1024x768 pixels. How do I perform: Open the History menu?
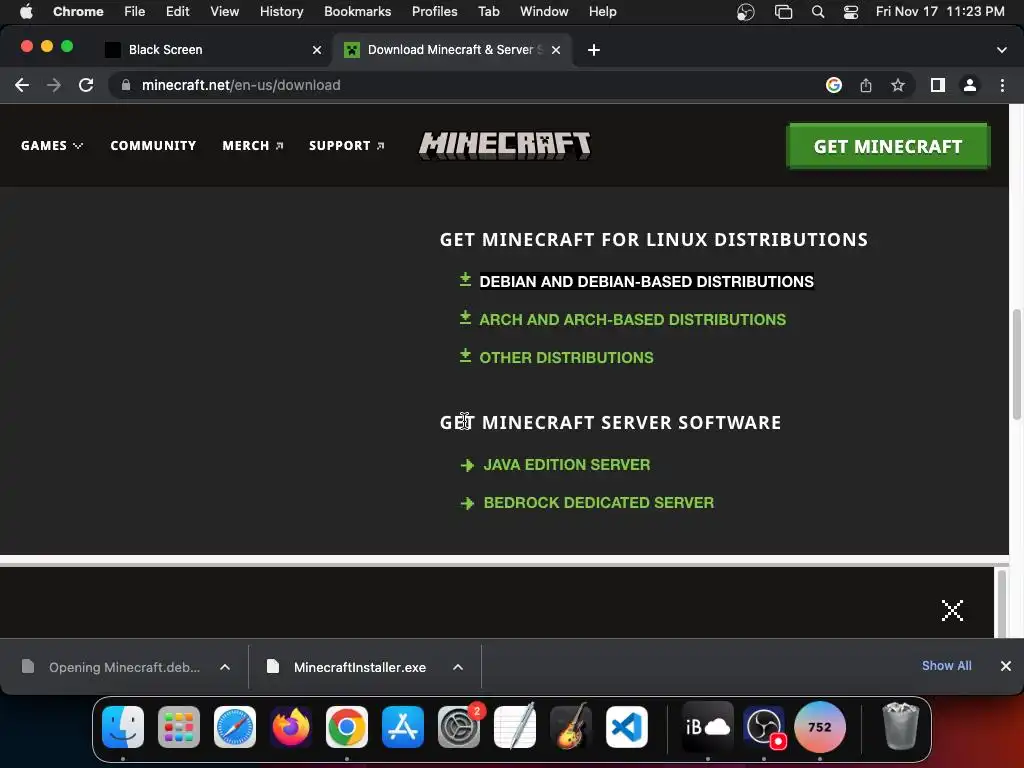point(281,12)
